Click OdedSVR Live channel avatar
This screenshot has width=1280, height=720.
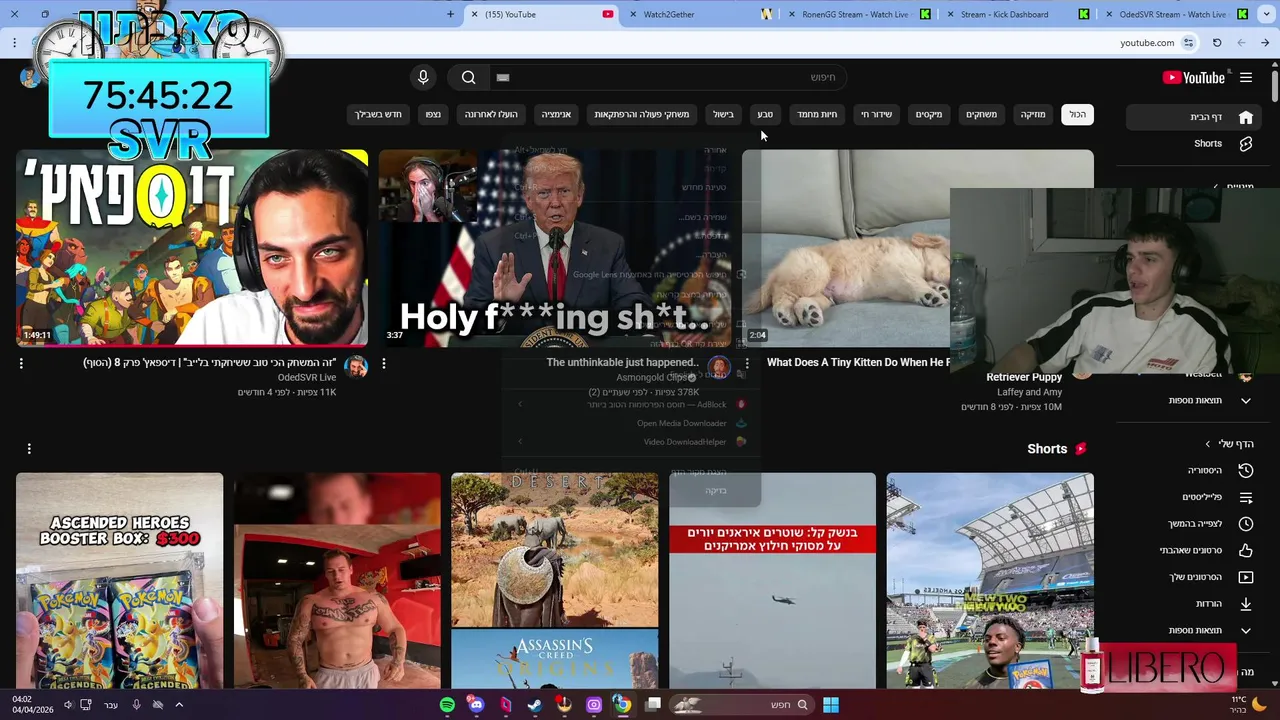coord(356,367)
